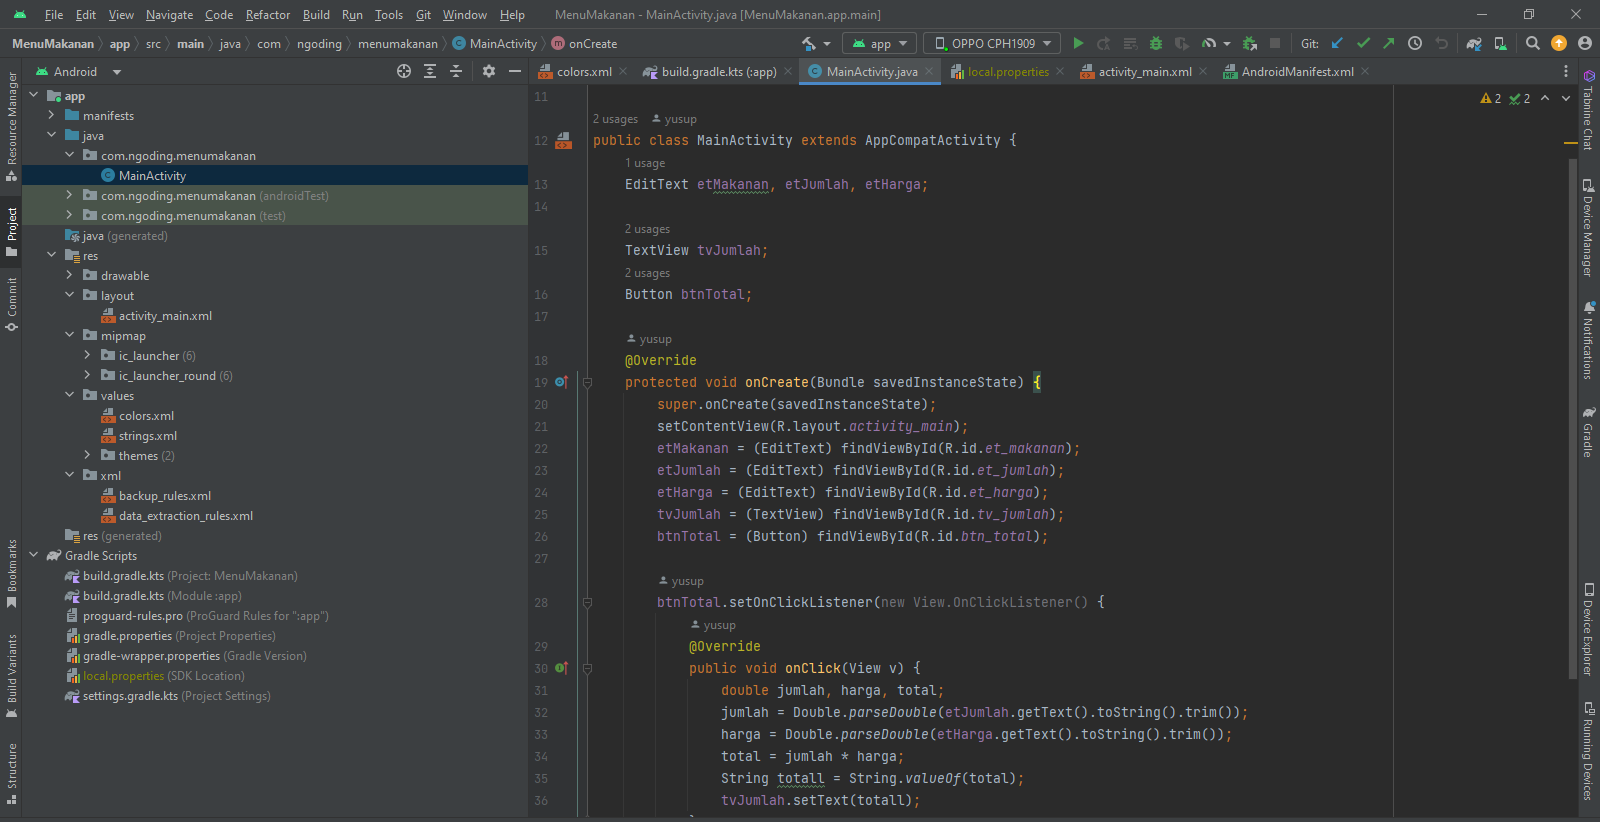1600x822 pixels.
Task: Select opened file target icon in Project panel
Action: click(404, 71)
